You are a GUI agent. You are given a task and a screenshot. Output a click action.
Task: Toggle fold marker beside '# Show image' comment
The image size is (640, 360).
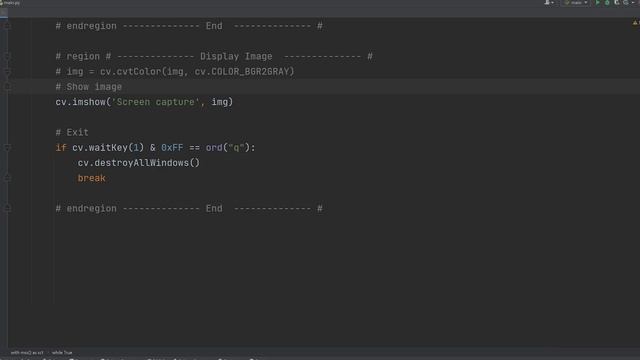pos(7,87)
